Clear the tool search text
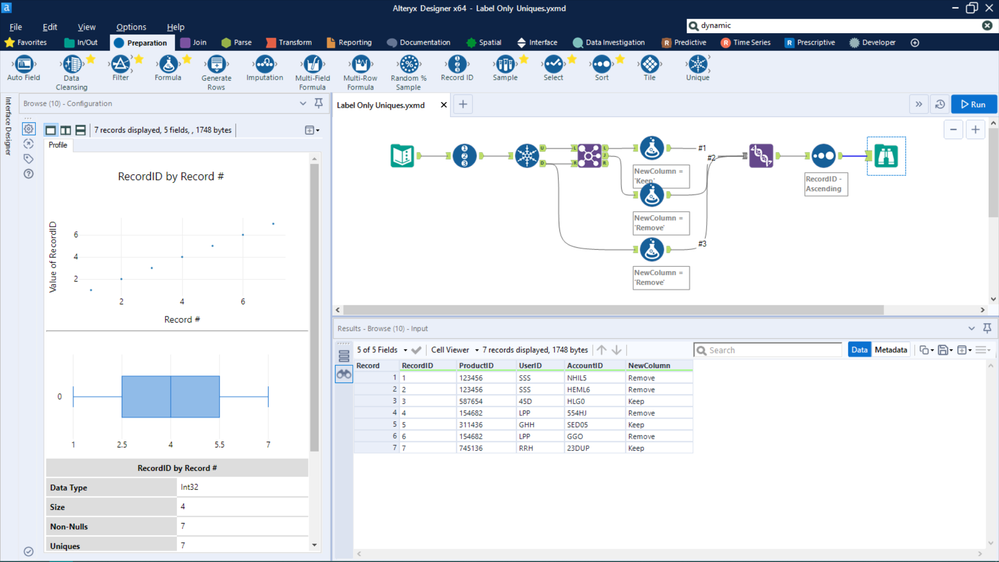Image resolution: width=999 pixels, height=562 pixels. point(987,25)
